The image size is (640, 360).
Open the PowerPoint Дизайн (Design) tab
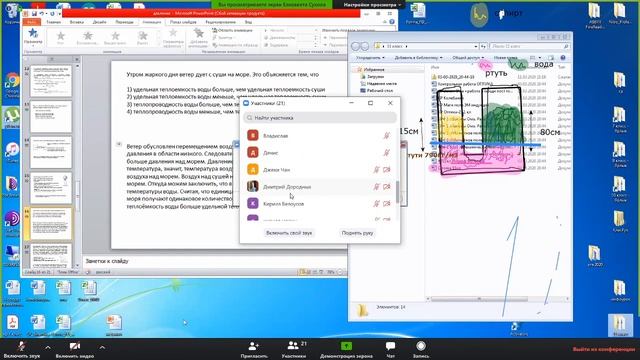99,22
